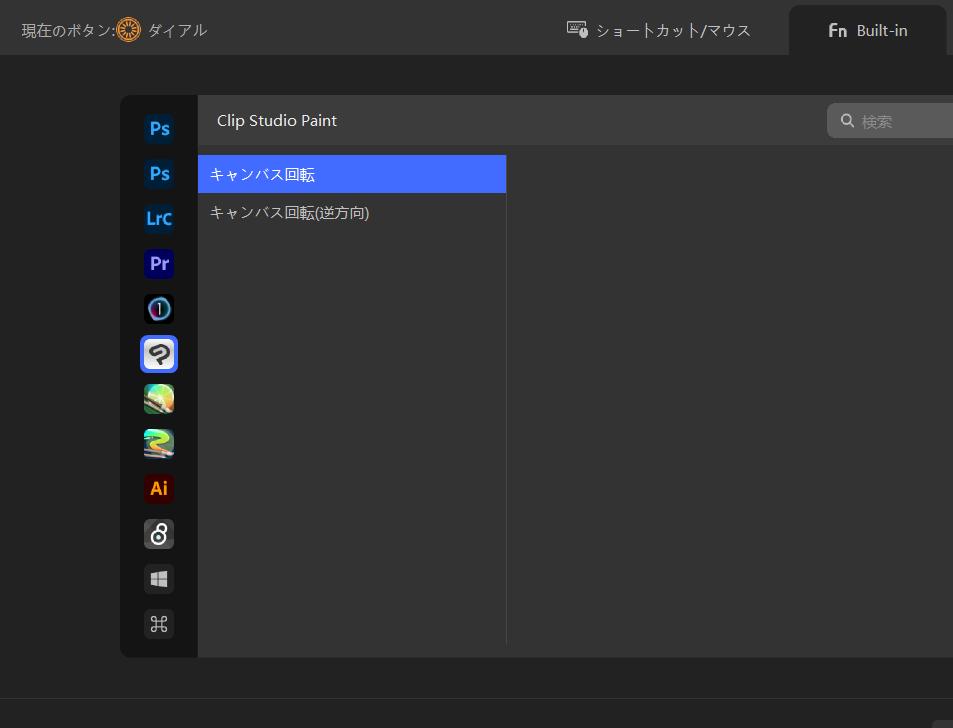Select the Lightroom Classic (LrC) app icon
953x728 pixels.
click(159, 218)
